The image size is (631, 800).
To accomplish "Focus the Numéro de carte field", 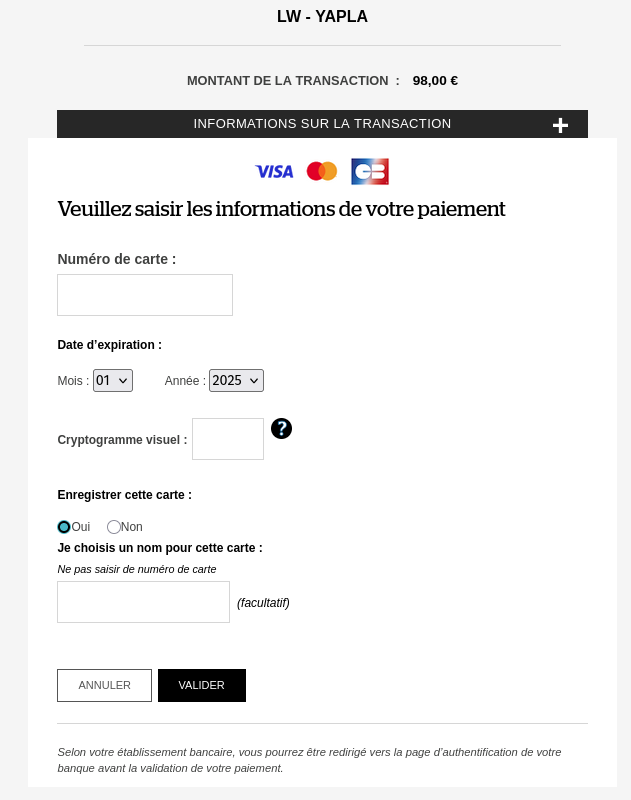I will [x=145, y=295].
